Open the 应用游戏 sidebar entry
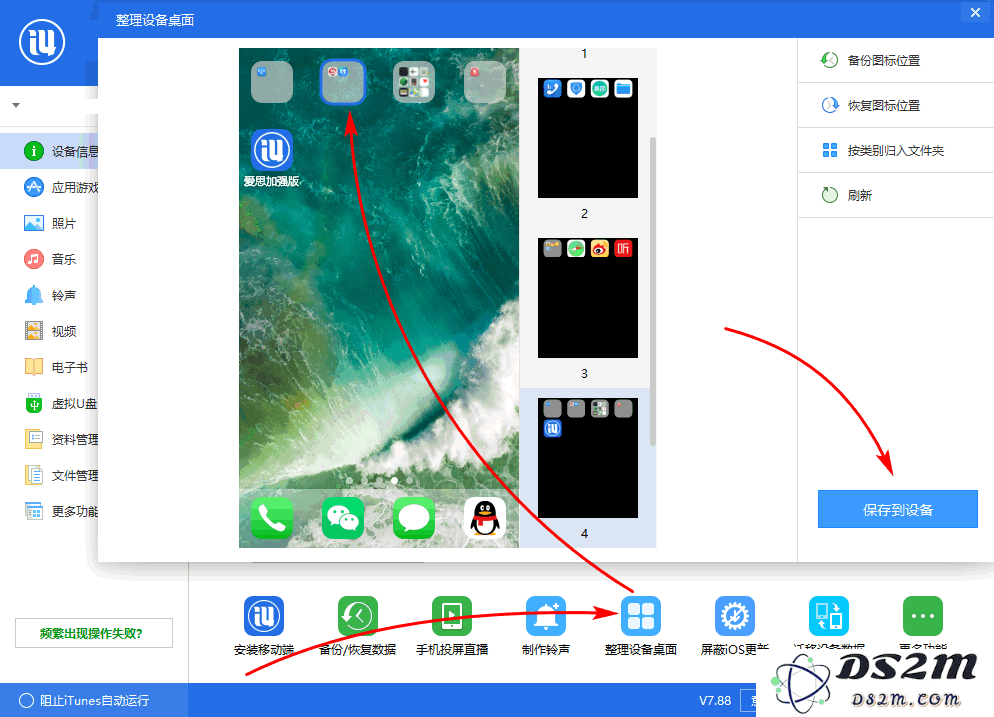This screenshot has width=994, height=717. (x=49, y=187)
